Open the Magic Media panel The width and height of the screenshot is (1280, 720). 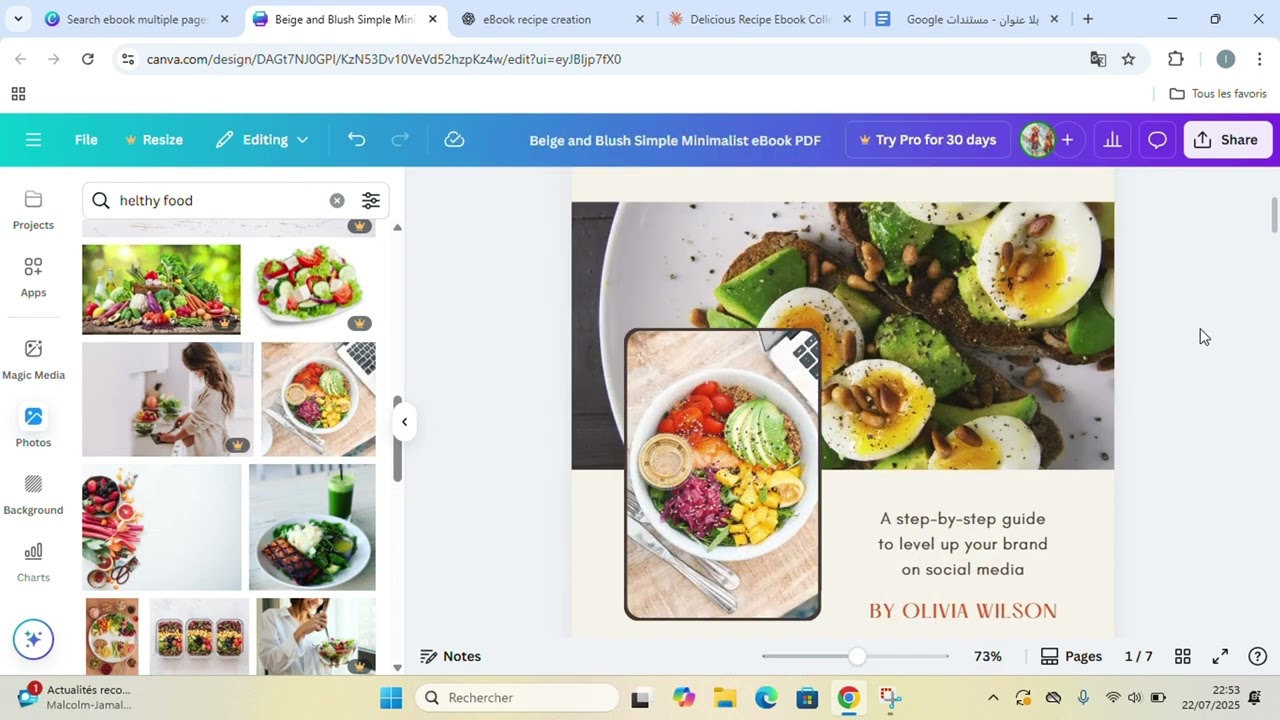(33, 360)
